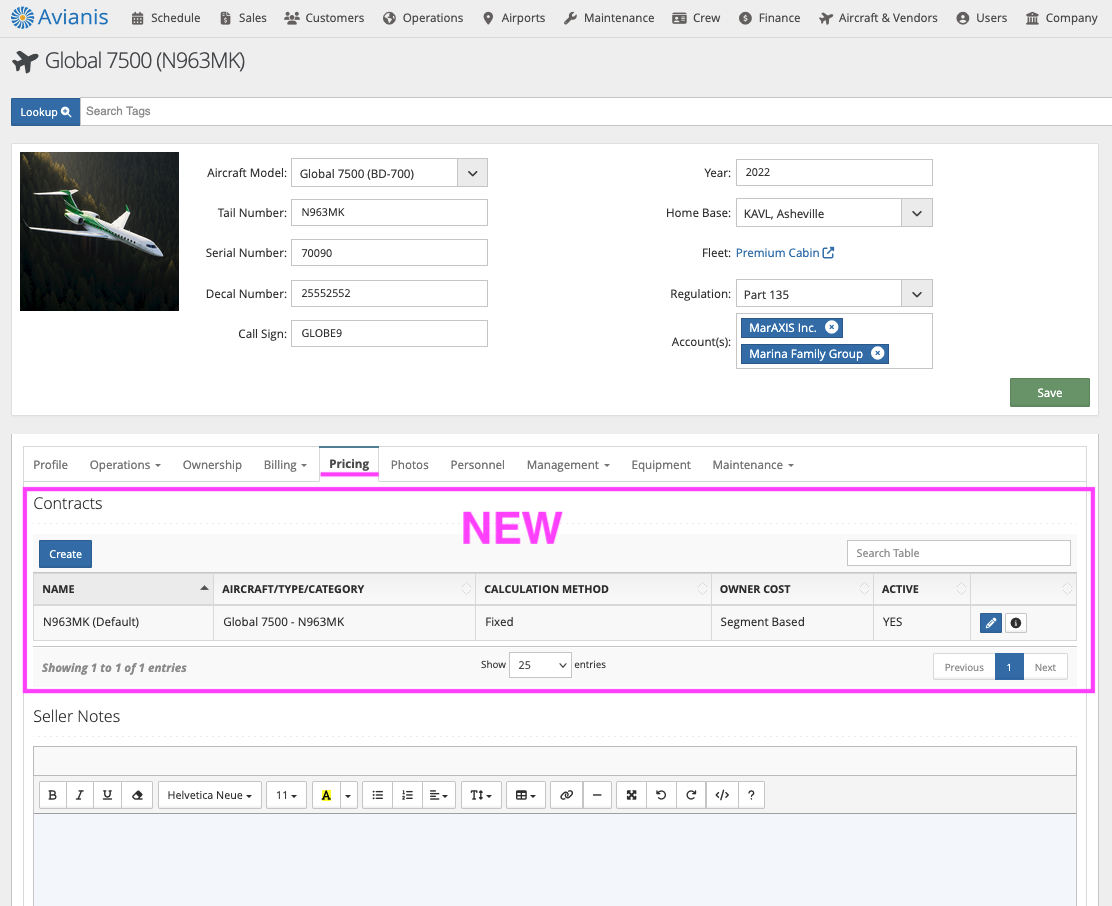1112x906 pixels.
Task: Remove the Marina Family Group account tag
Action: [x=878, y=354]
